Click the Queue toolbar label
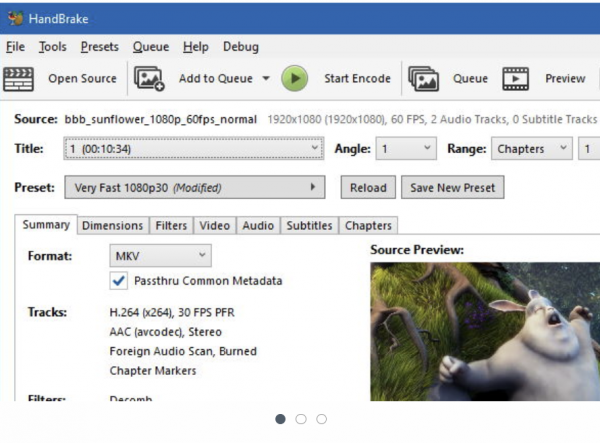Image resolution: width=600 pixels, height=443 pixels. point(470,78)
